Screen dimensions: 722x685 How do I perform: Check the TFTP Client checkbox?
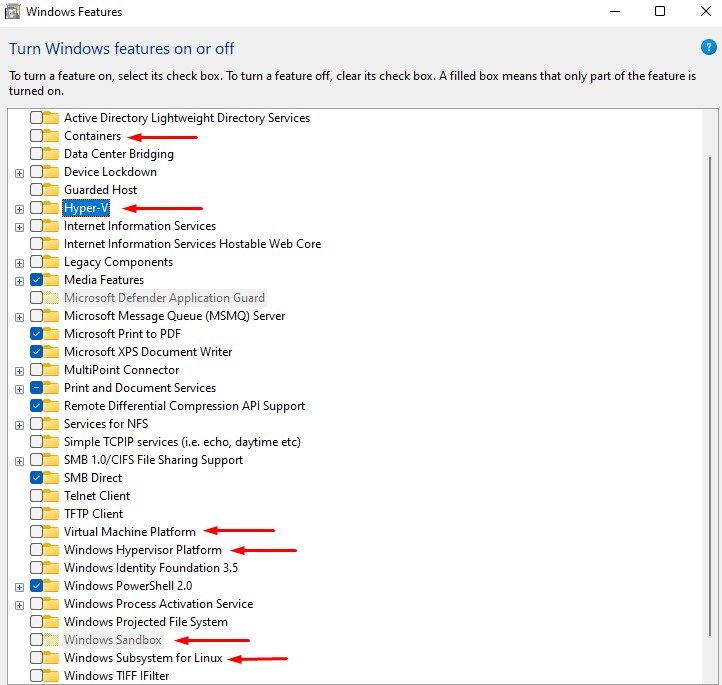[36, 513]
